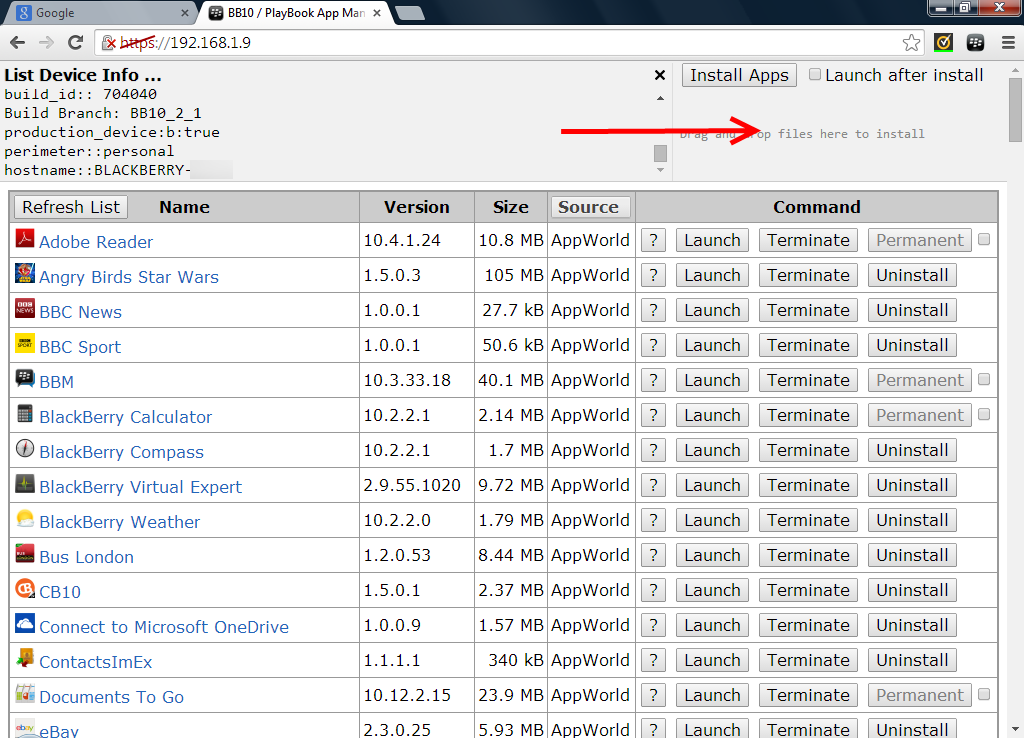The image size is (1024, 738).
Task: Open the Bus London link
Action: (x=86, y=557)
